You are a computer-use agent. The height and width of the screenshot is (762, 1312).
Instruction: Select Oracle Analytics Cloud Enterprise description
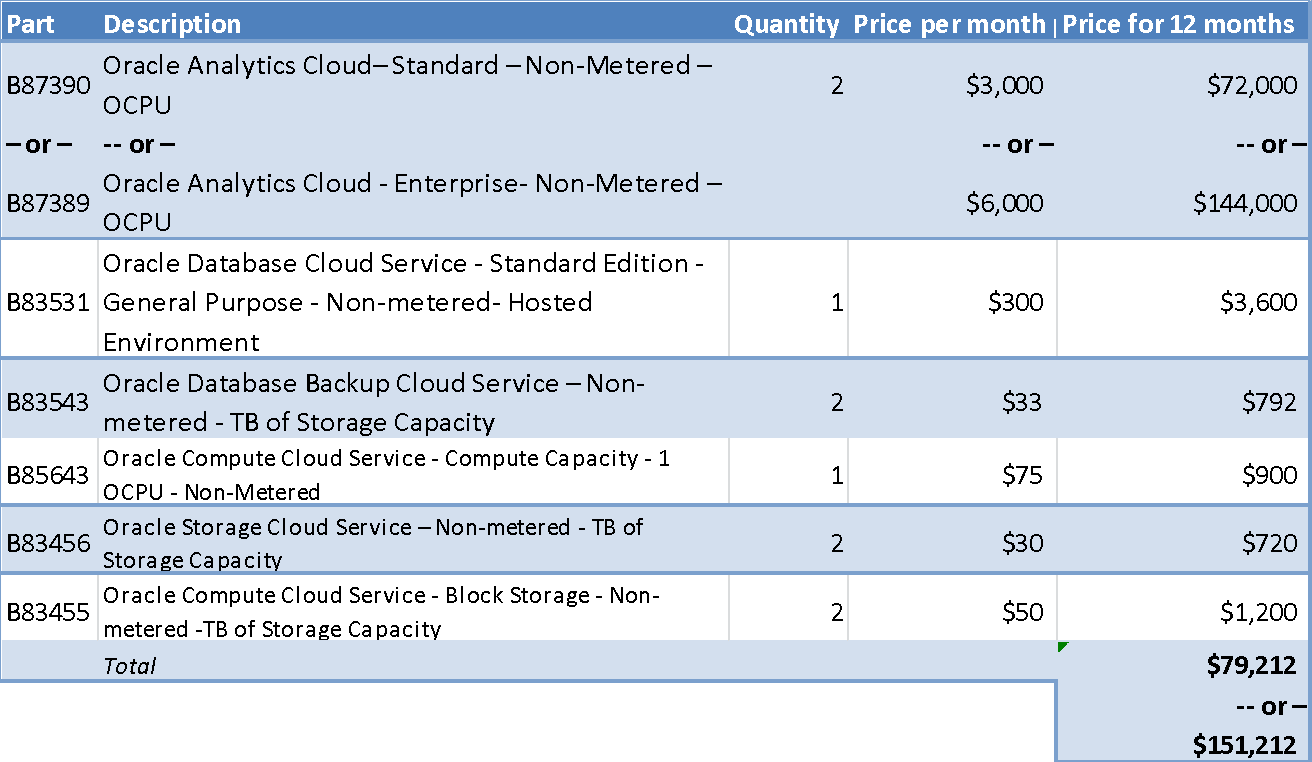[413, 202]
